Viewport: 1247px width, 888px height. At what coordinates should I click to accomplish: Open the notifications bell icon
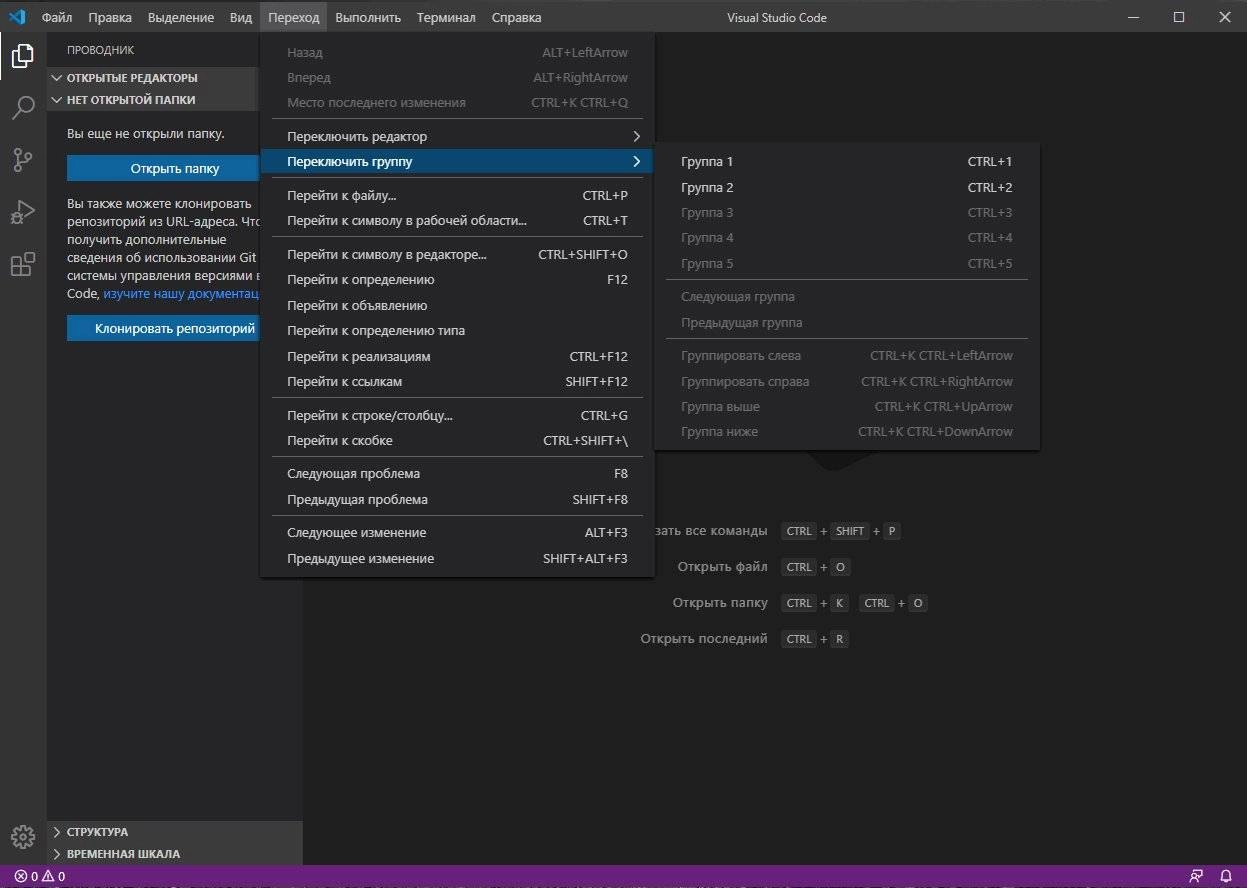point(1226,877)
